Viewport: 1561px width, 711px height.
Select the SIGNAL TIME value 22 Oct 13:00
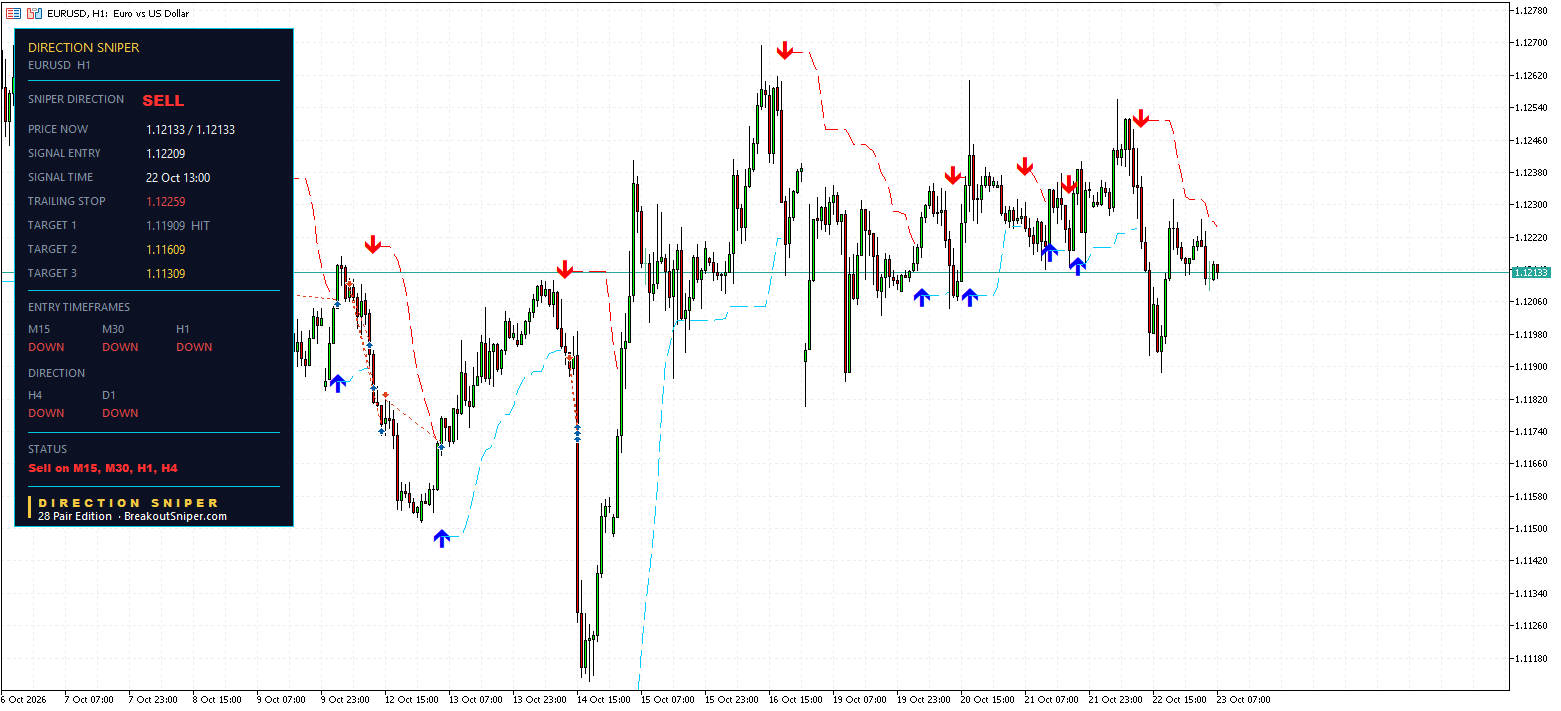pos(178,178)
